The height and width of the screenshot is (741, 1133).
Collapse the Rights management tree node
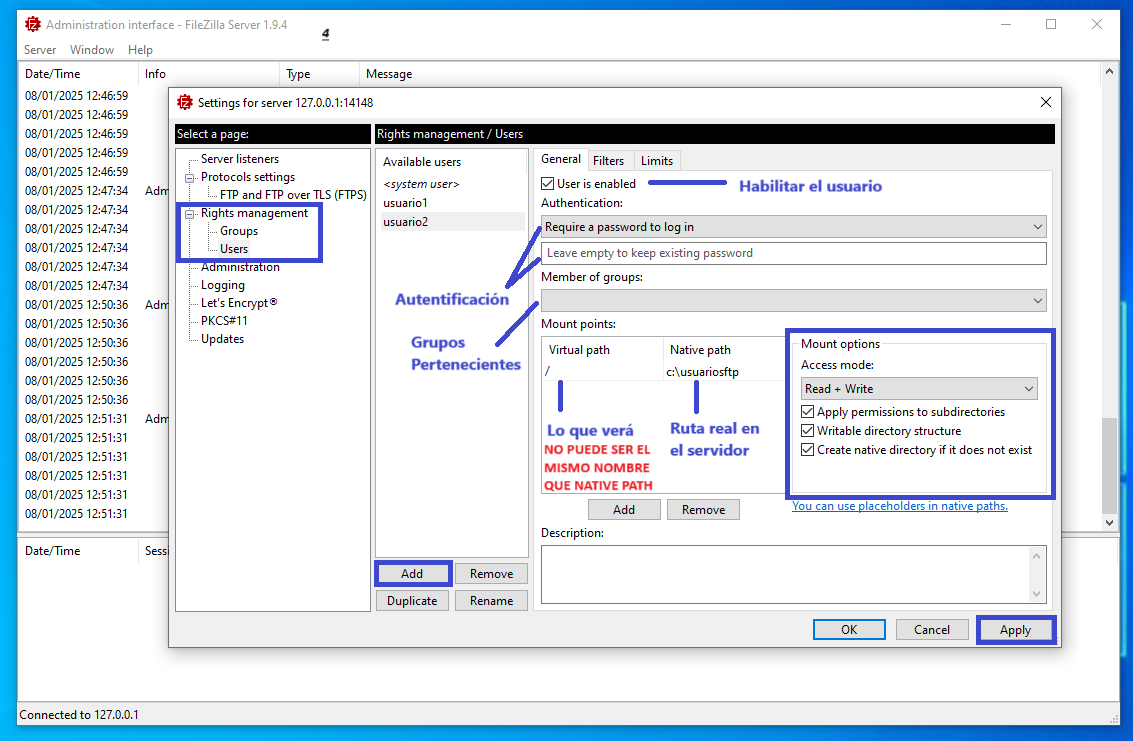(x=190, y=213)
